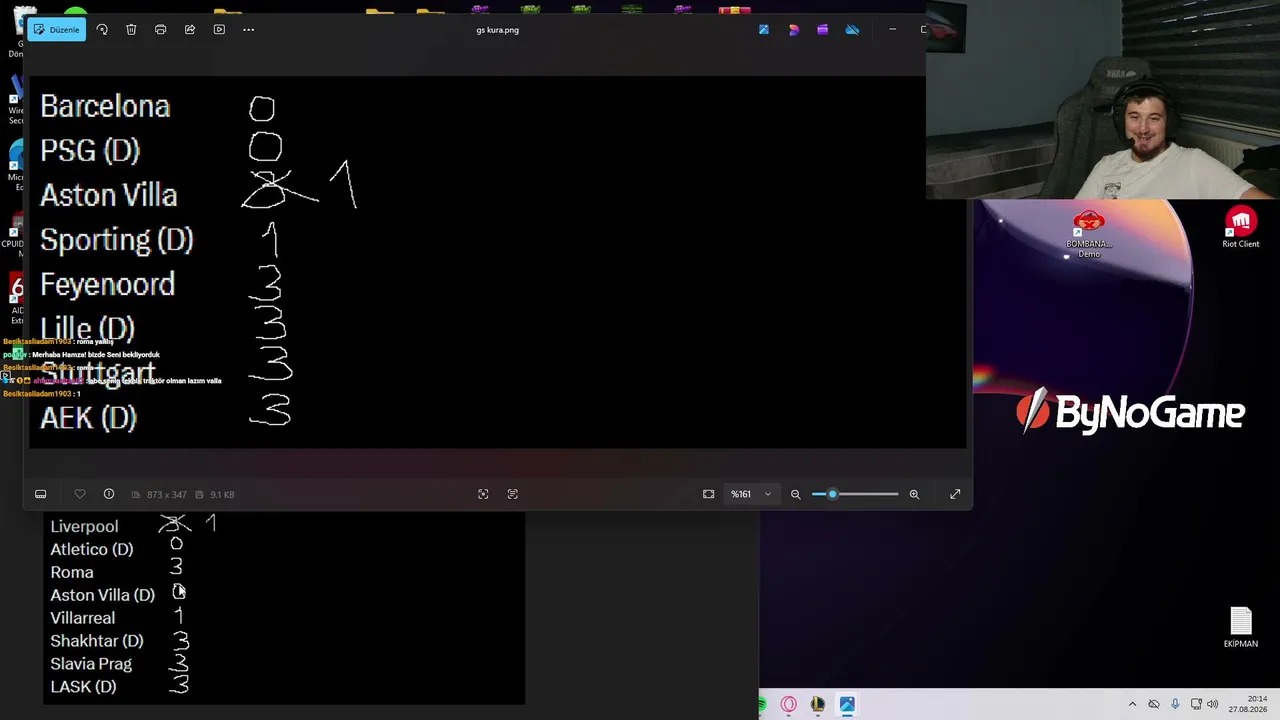Expand the hidden system tray icons chevron
The height and width of the screenshot is (720, 1280).
click(1132, 705)
